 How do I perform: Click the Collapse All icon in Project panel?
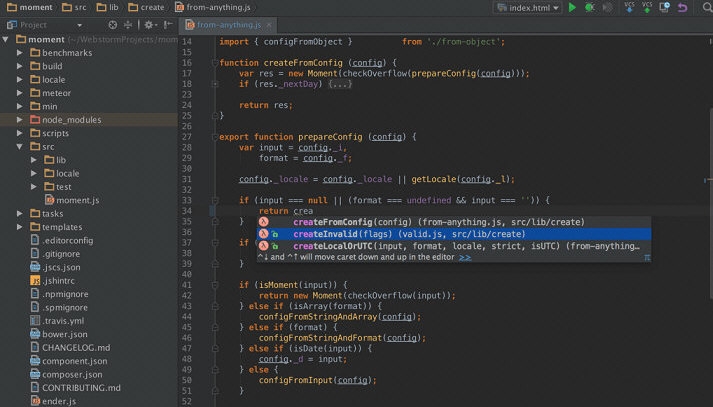pos(128,25)
